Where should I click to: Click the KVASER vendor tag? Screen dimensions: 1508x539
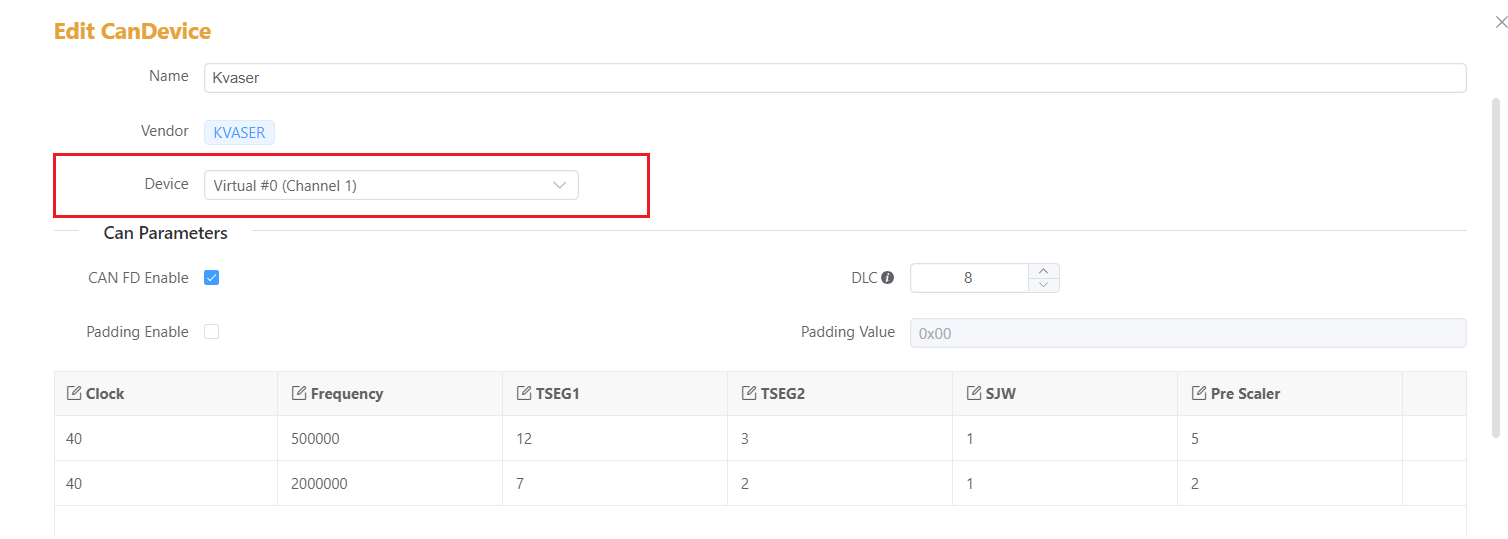[x=239, y=132]
